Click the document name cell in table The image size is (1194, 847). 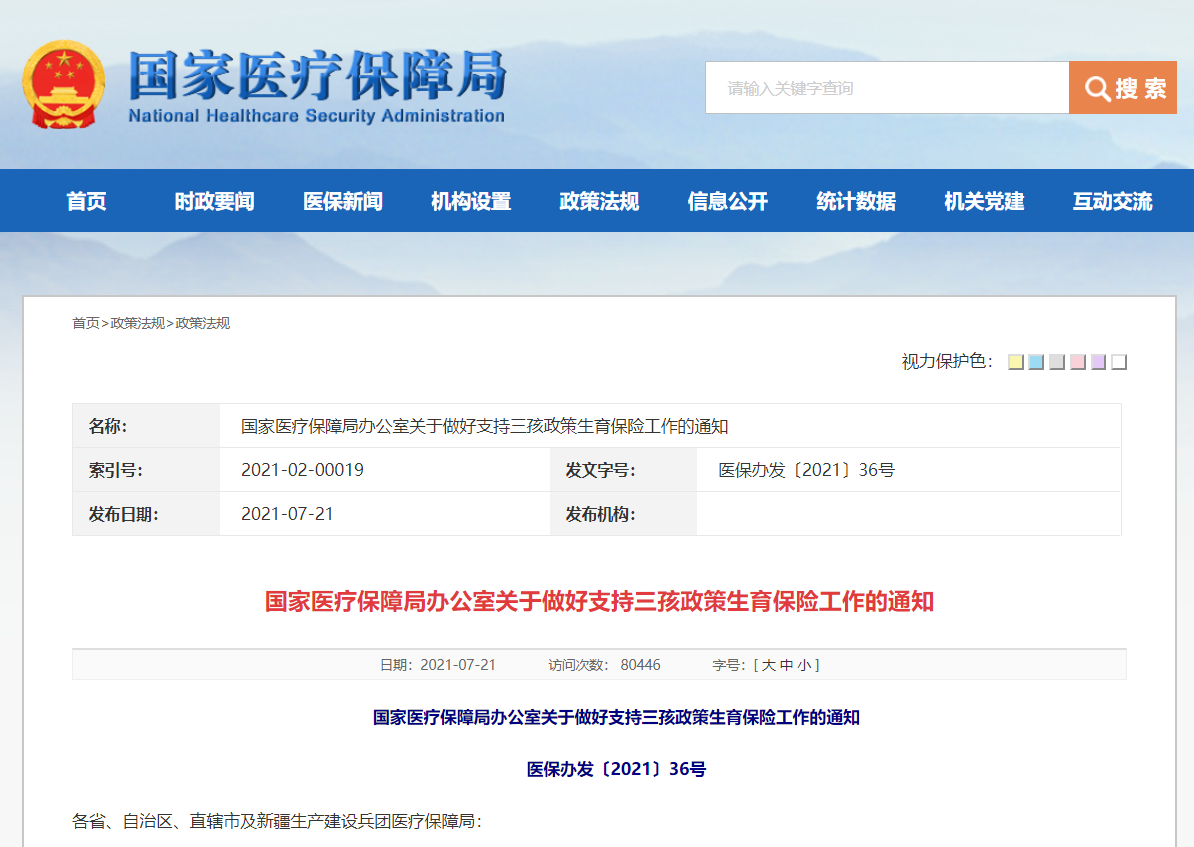point(670,426)
